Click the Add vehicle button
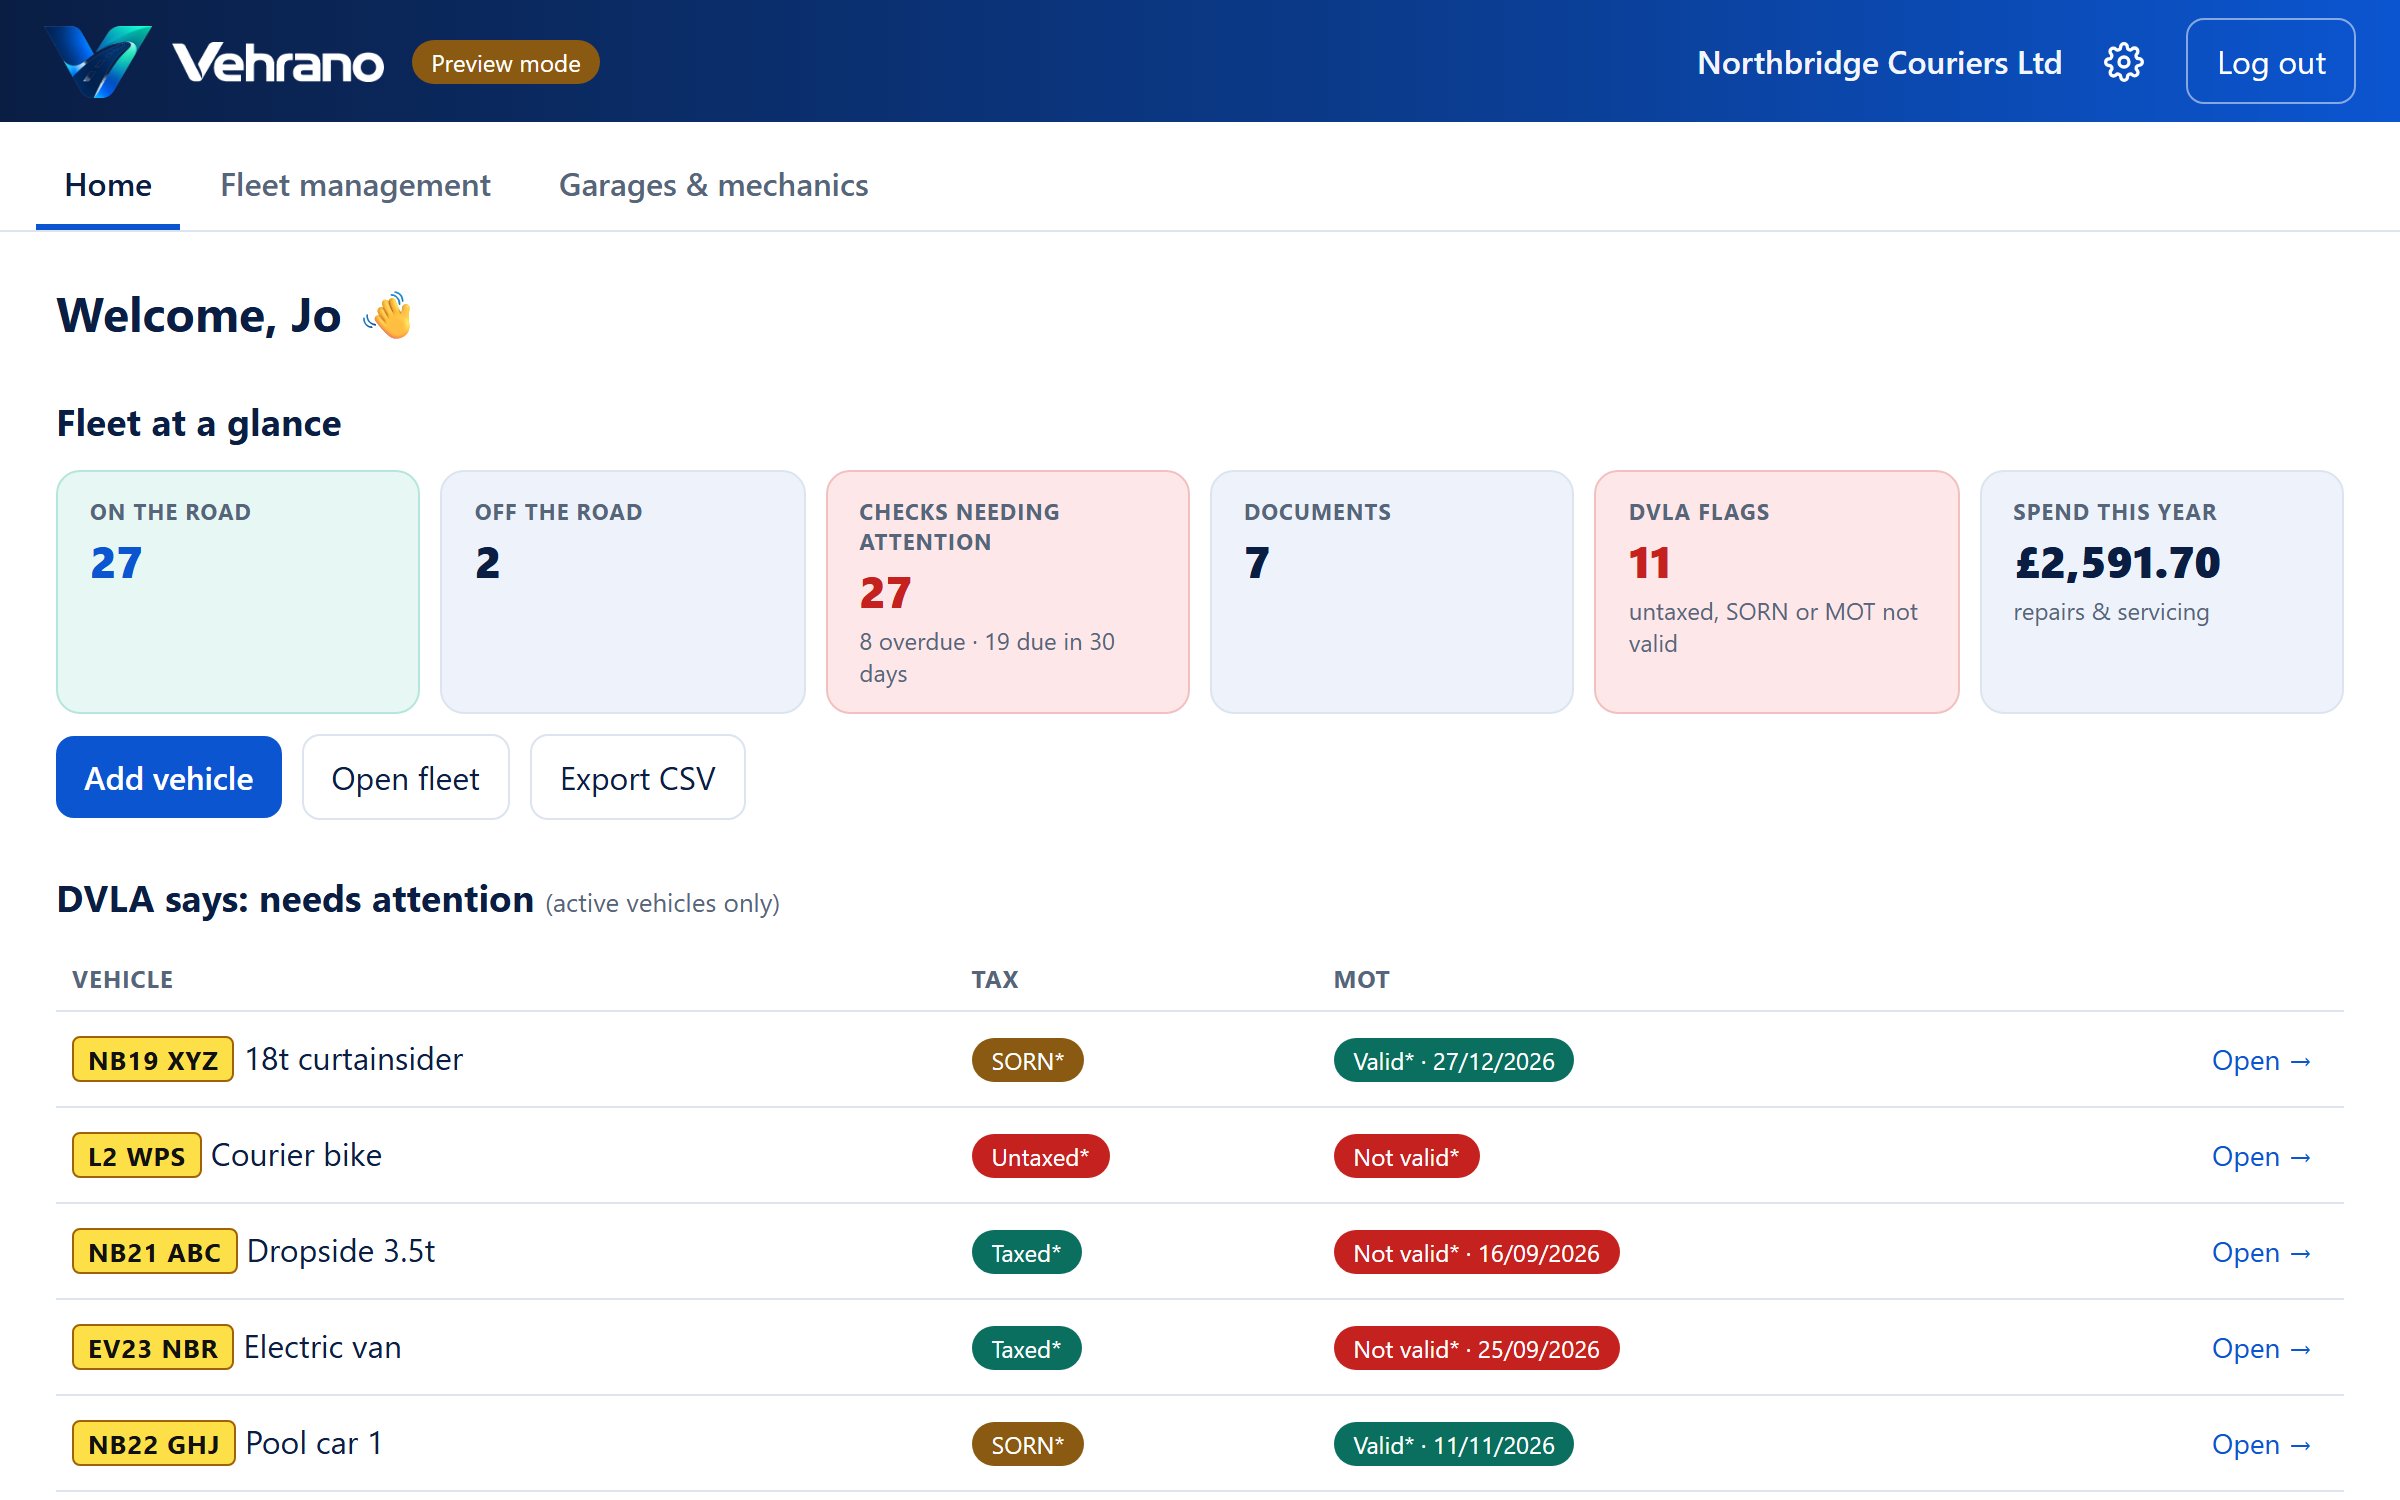This screenshot has width=2400, height=1500. pyautogui.click(x=168, y=778)
